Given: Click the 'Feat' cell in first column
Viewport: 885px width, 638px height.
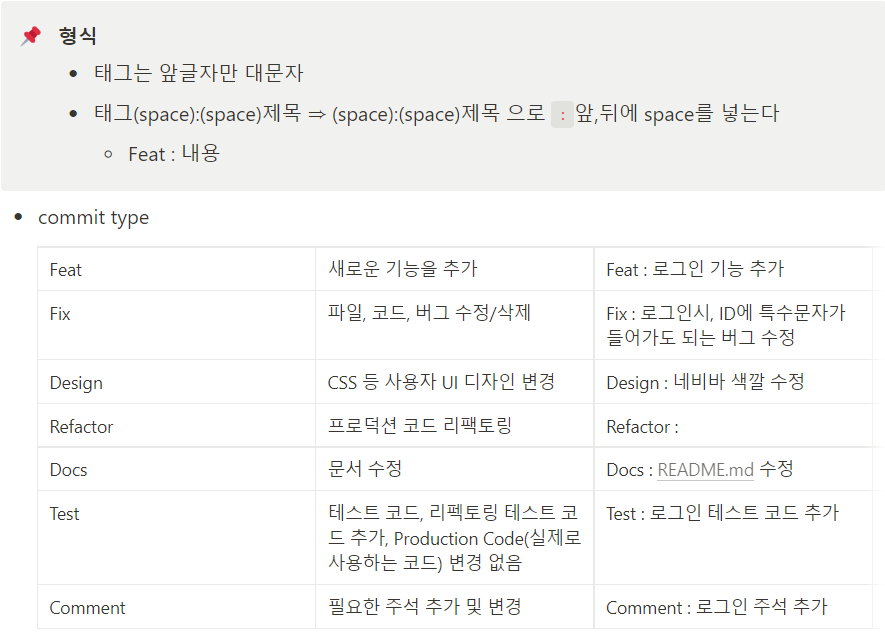Looking at the screenshot, I should coord(177,269).
